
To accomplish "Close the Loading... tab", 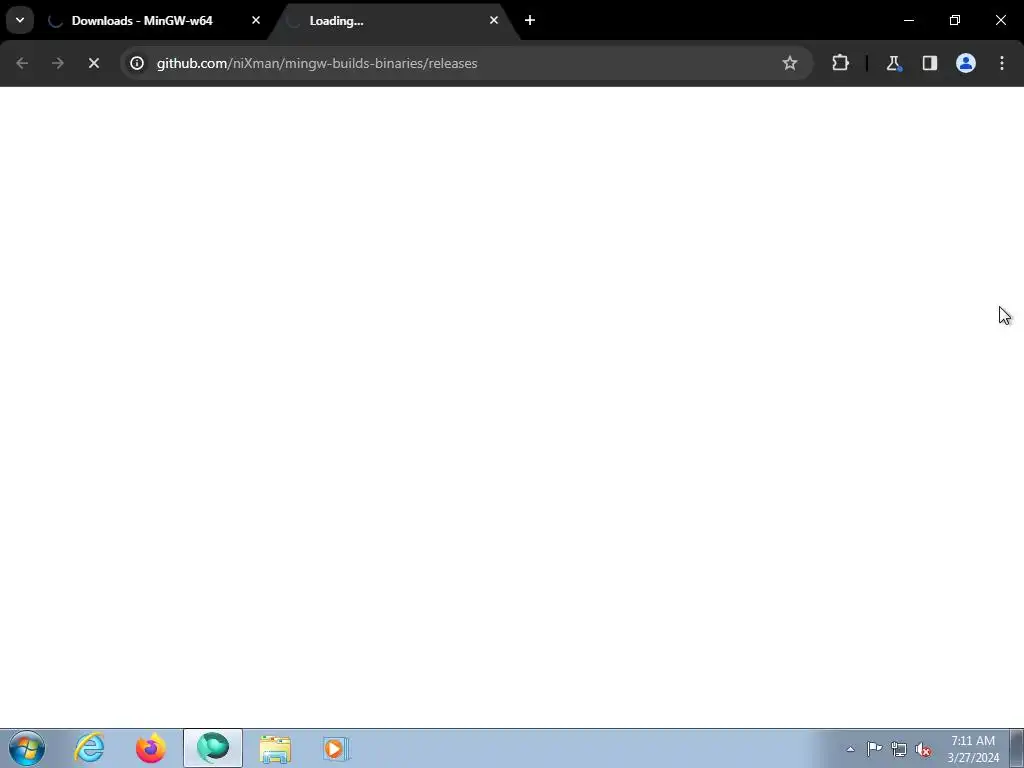I will coord(494,20).
